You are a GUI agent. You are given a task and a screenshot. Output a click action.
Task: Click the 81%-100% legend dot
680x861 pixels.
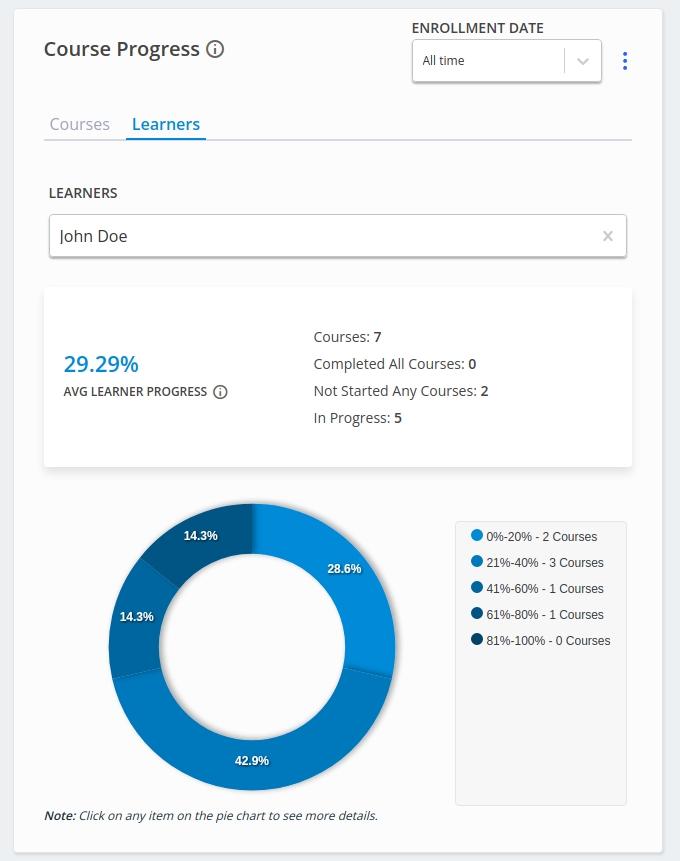[x=477, y=640]
